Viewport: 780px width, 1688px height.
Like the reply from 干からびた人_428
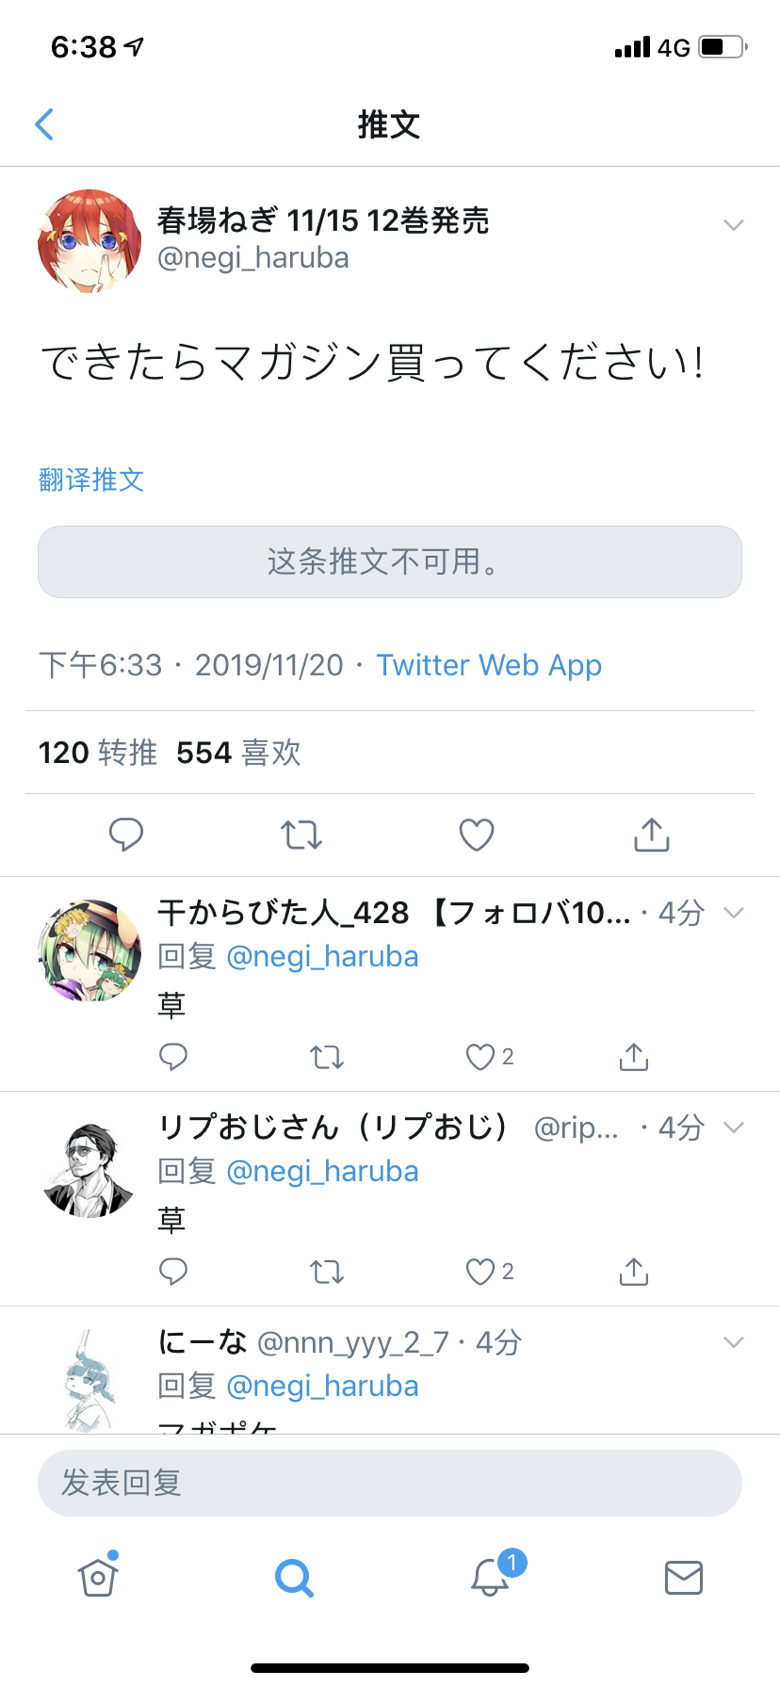coord(481,1057)
